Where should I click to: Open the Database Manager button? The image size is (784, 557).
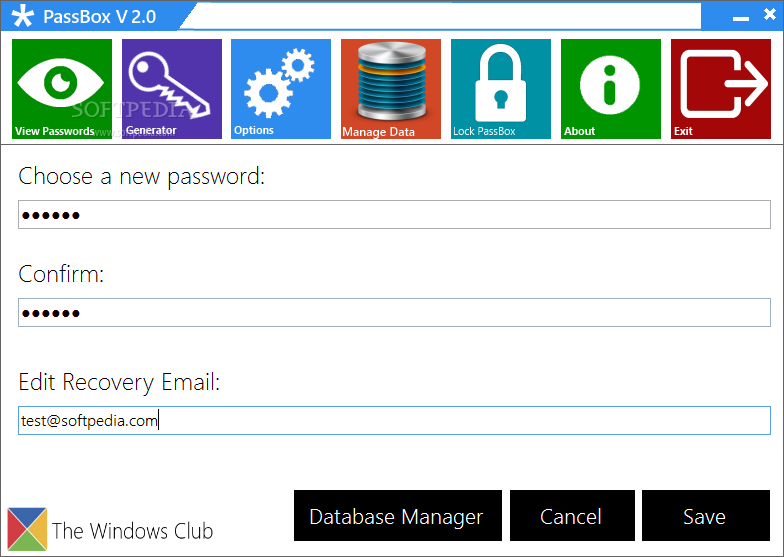[398, 516]
